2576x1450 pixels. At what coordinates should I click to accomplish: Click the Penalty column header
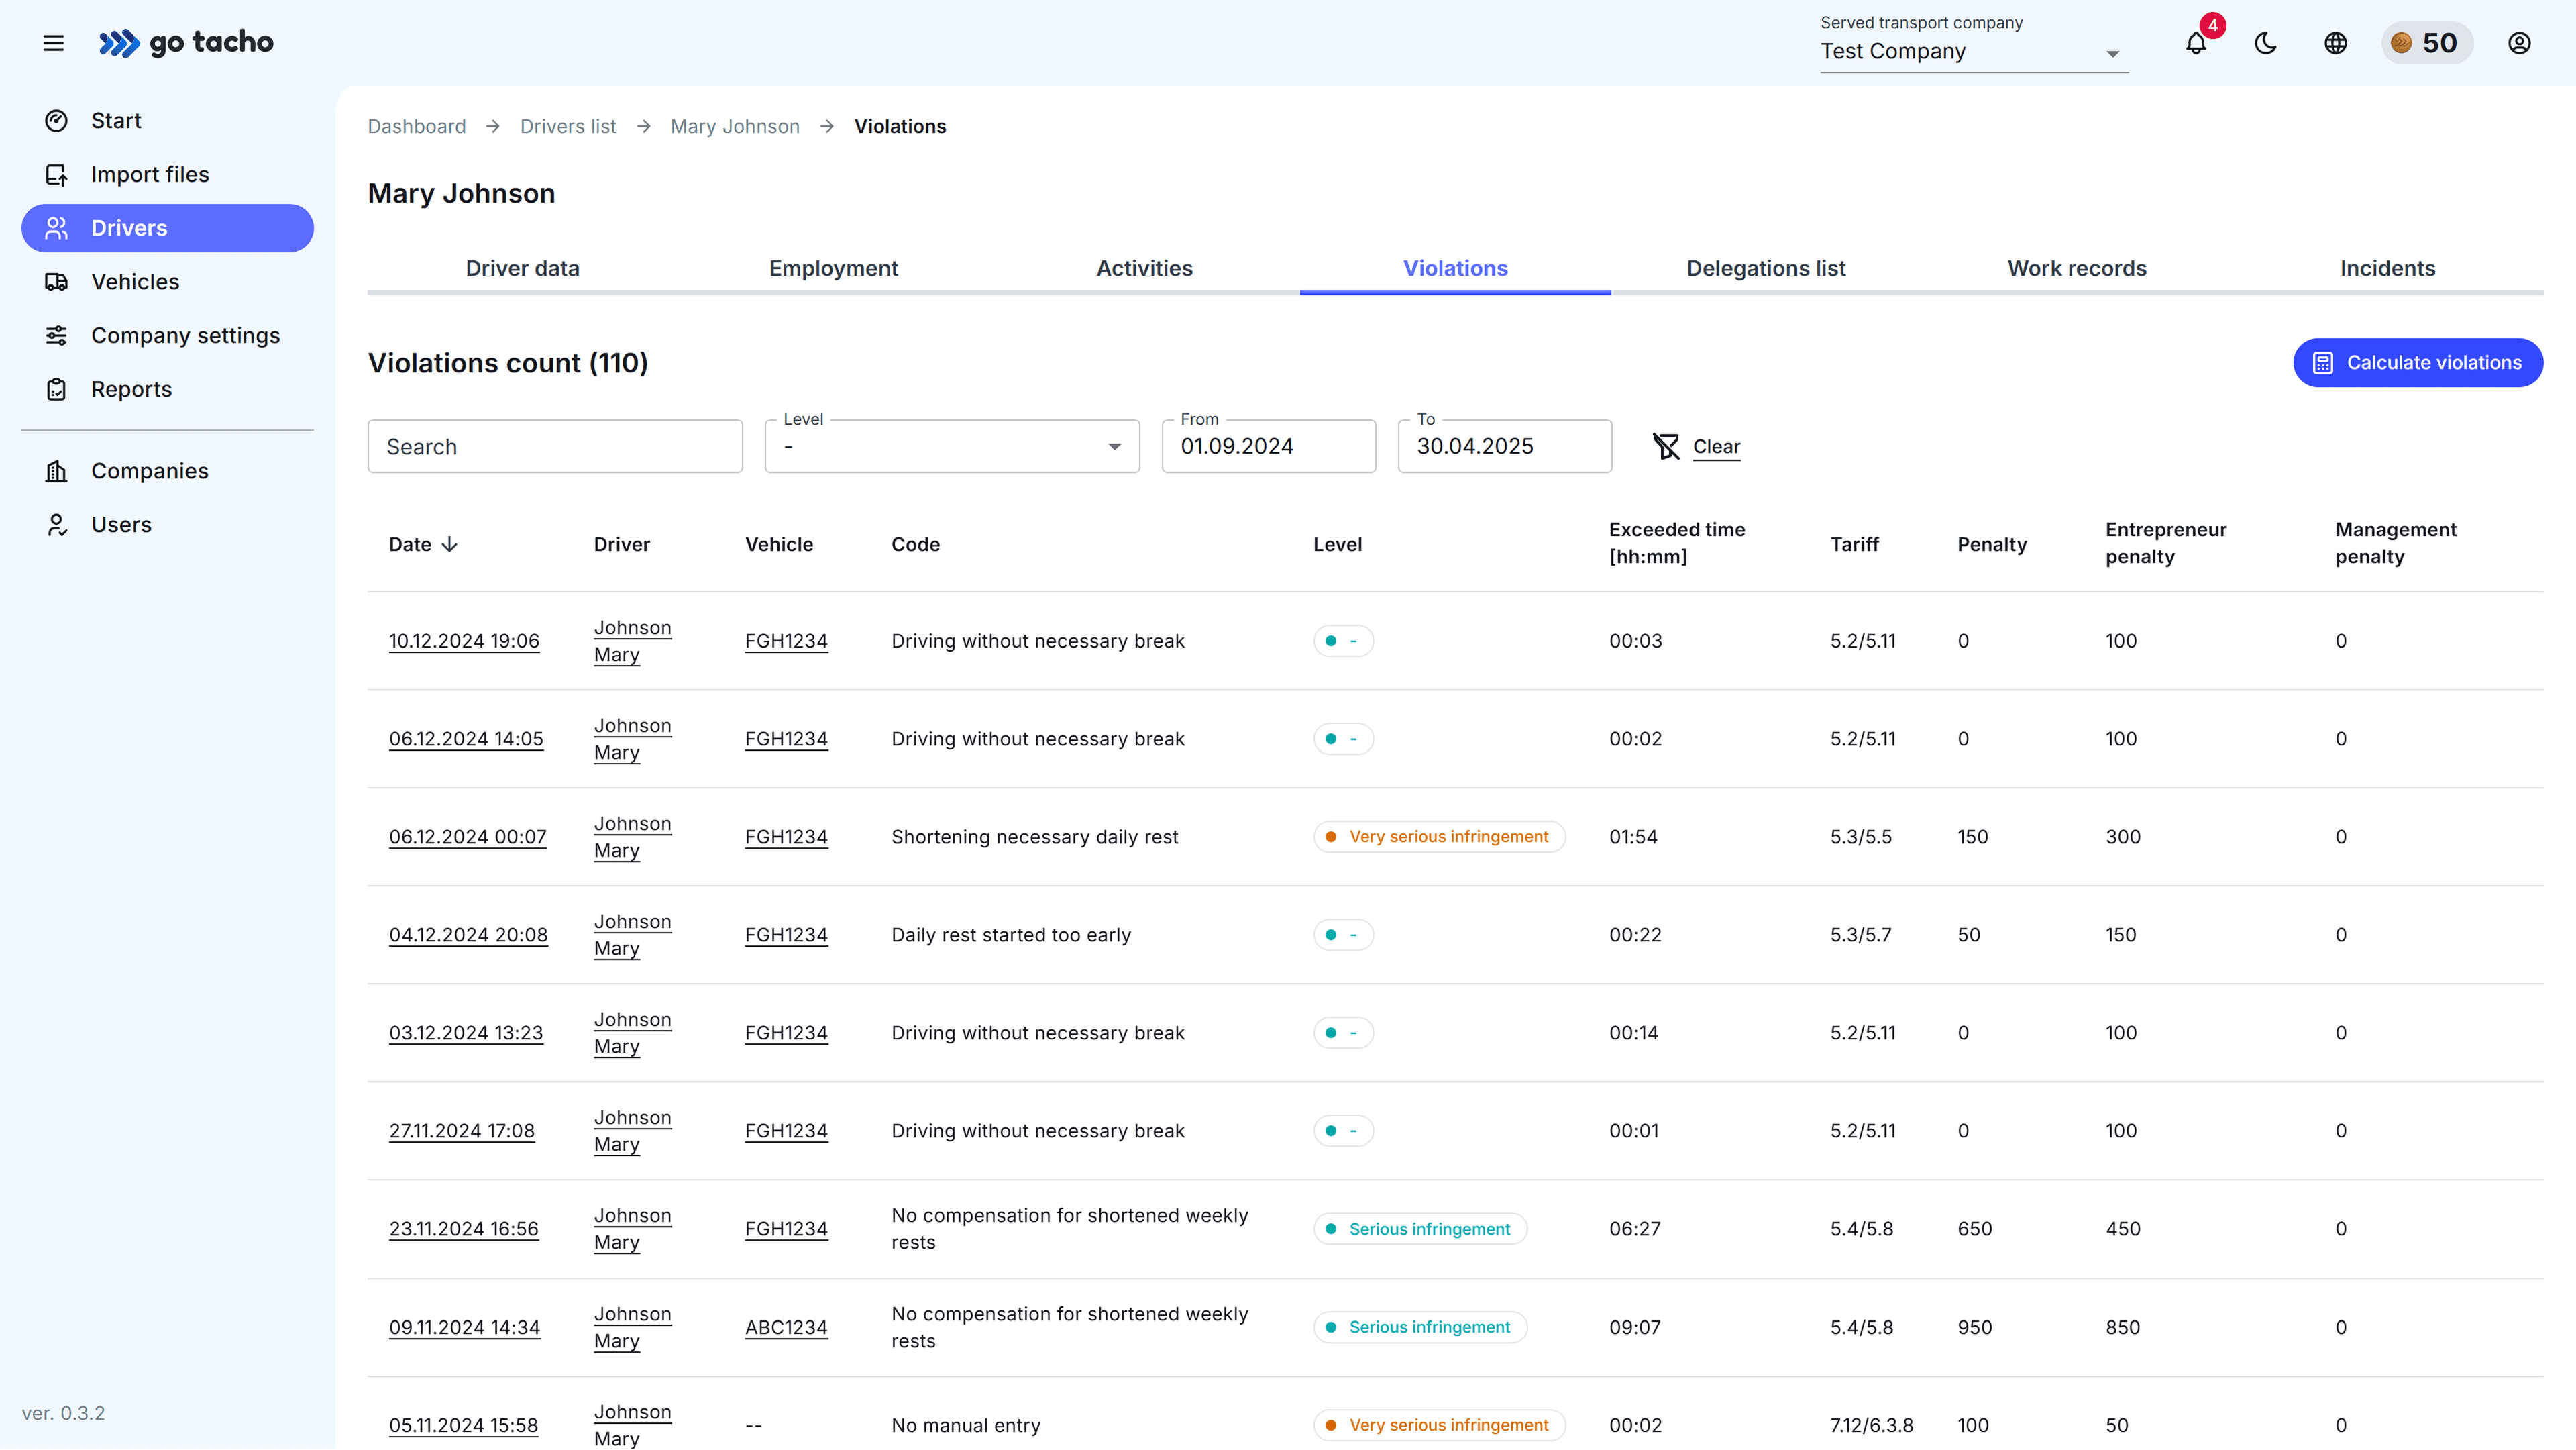click(1992, 544)
